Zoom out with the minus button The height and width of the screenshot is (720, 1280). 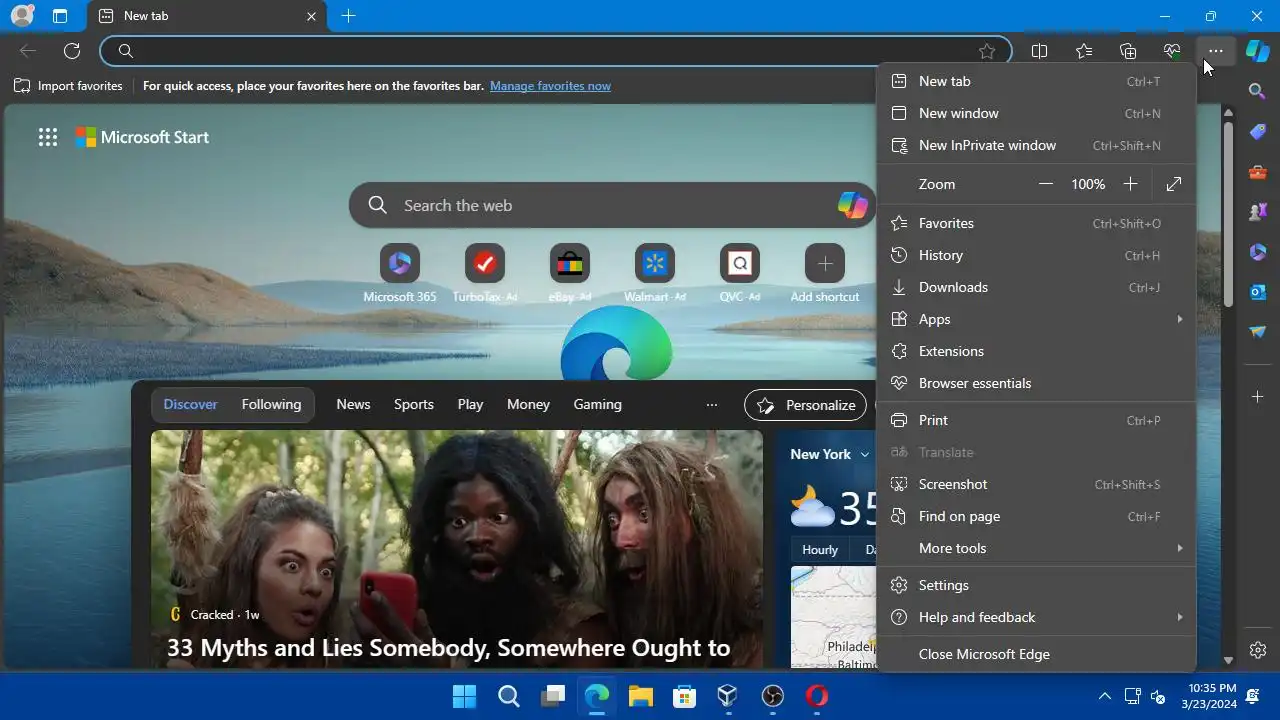[x=1046, y=184]
